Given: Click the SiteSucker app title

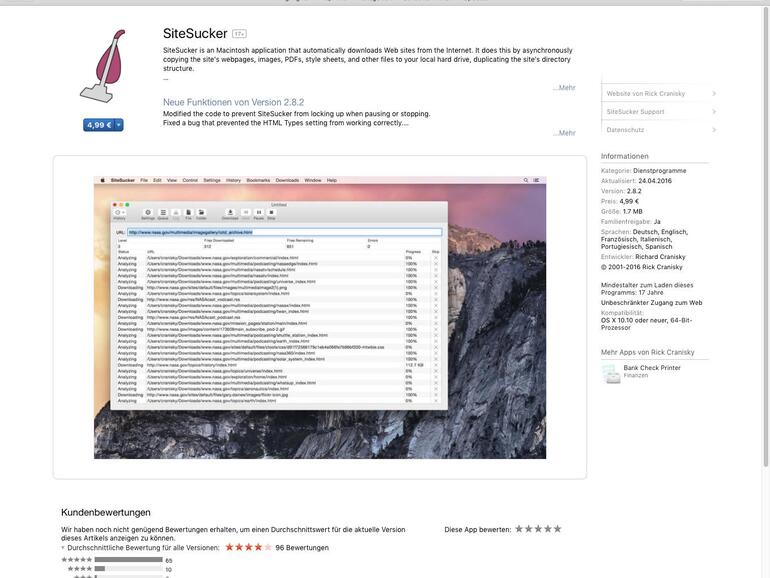Looking at the screenshot, I should coord(195,33).
